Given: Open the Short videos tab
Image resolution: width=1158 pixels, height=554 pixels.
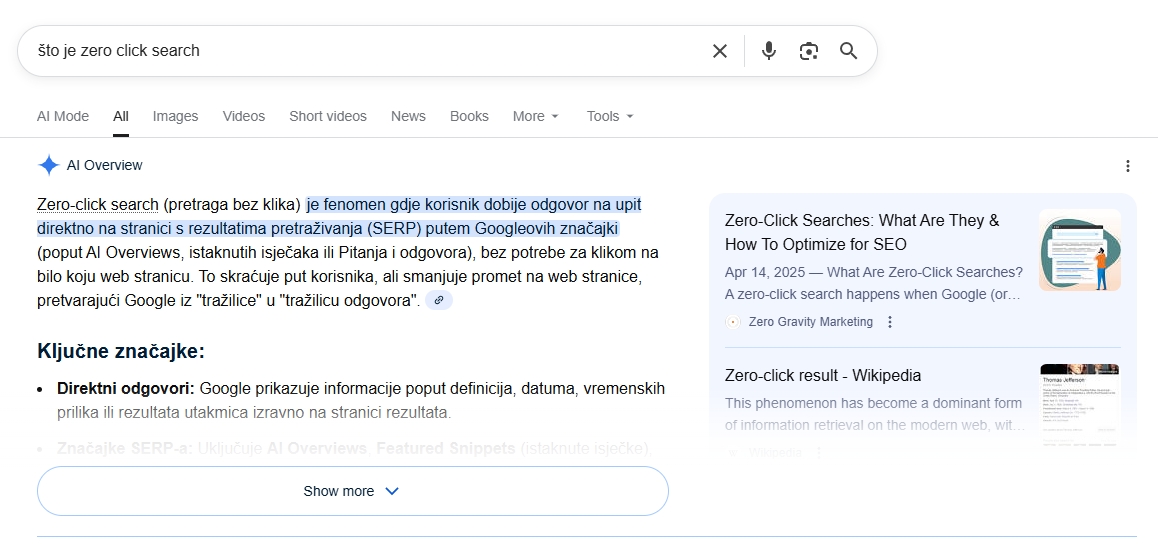Looking at the screenshot, I should click(x=328, y=116).
